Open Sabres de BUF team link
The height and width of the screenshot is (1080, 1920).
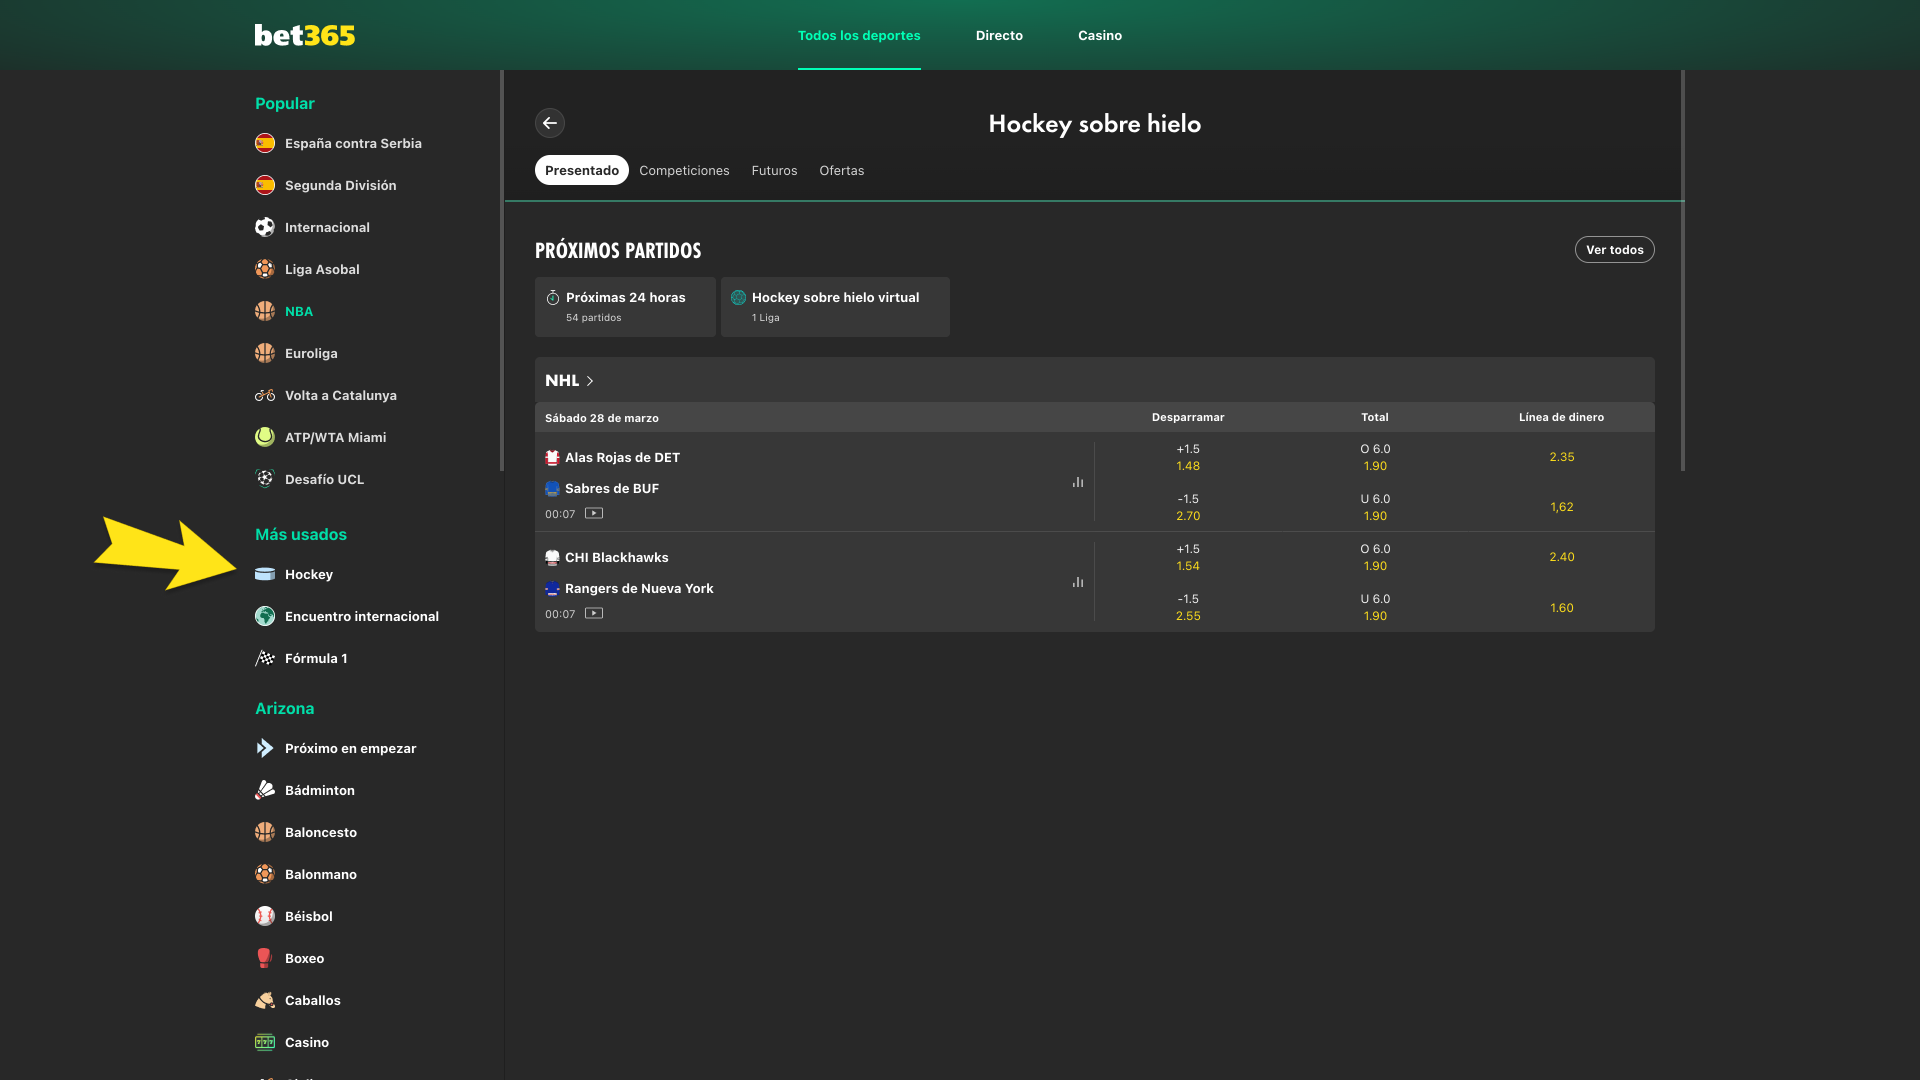(x=612, y=488)
